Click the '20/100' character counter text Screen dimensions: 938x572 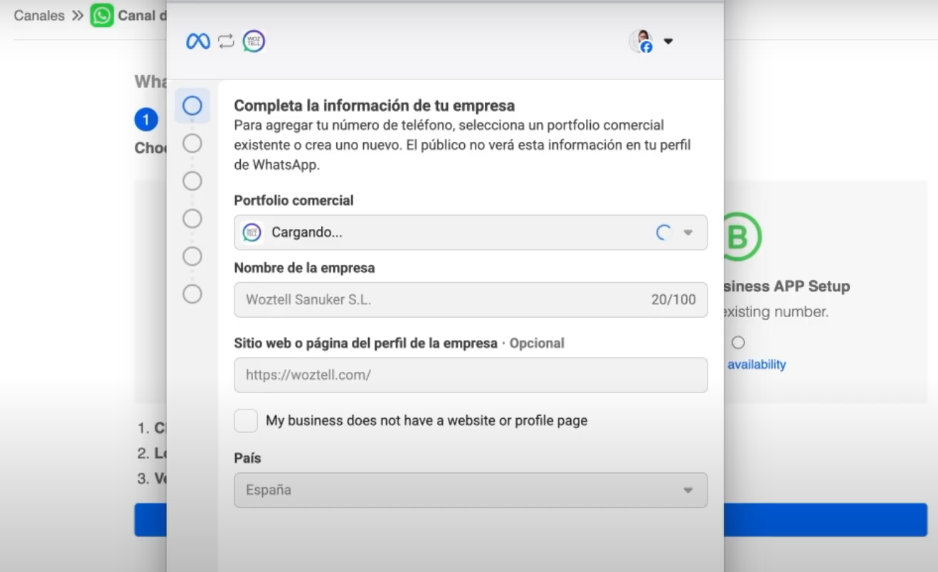click(674, 300)
